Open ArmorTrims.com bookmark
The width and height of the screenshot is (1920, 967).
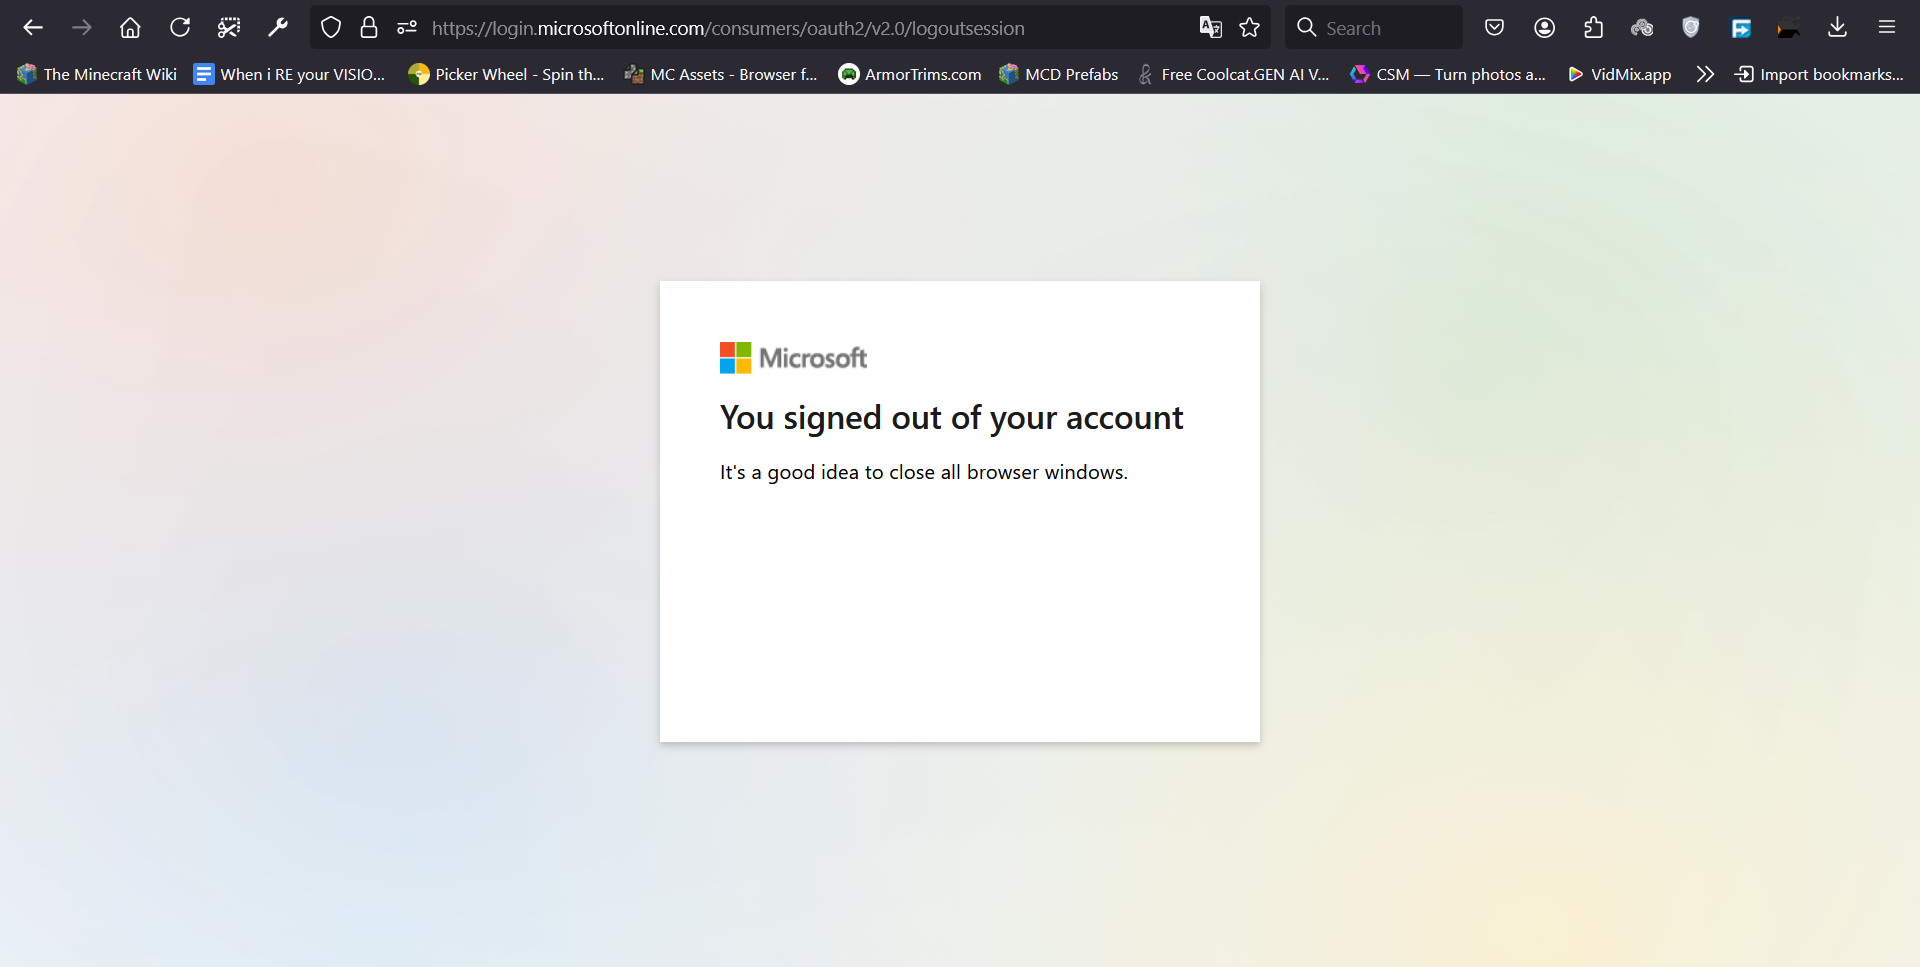tap(910, 74)
